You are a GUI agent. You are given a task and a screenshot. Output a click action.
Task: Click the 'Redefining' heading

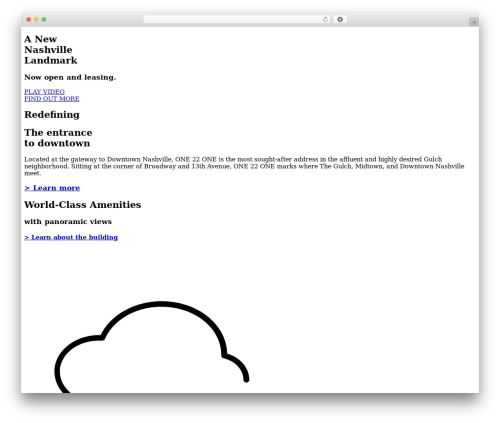coord(52,115)
